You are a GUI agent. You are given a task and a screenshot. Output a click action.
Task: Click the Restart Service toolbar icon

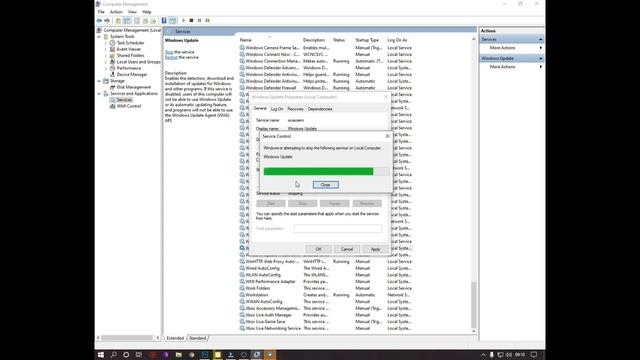click(x=208, y=20)
